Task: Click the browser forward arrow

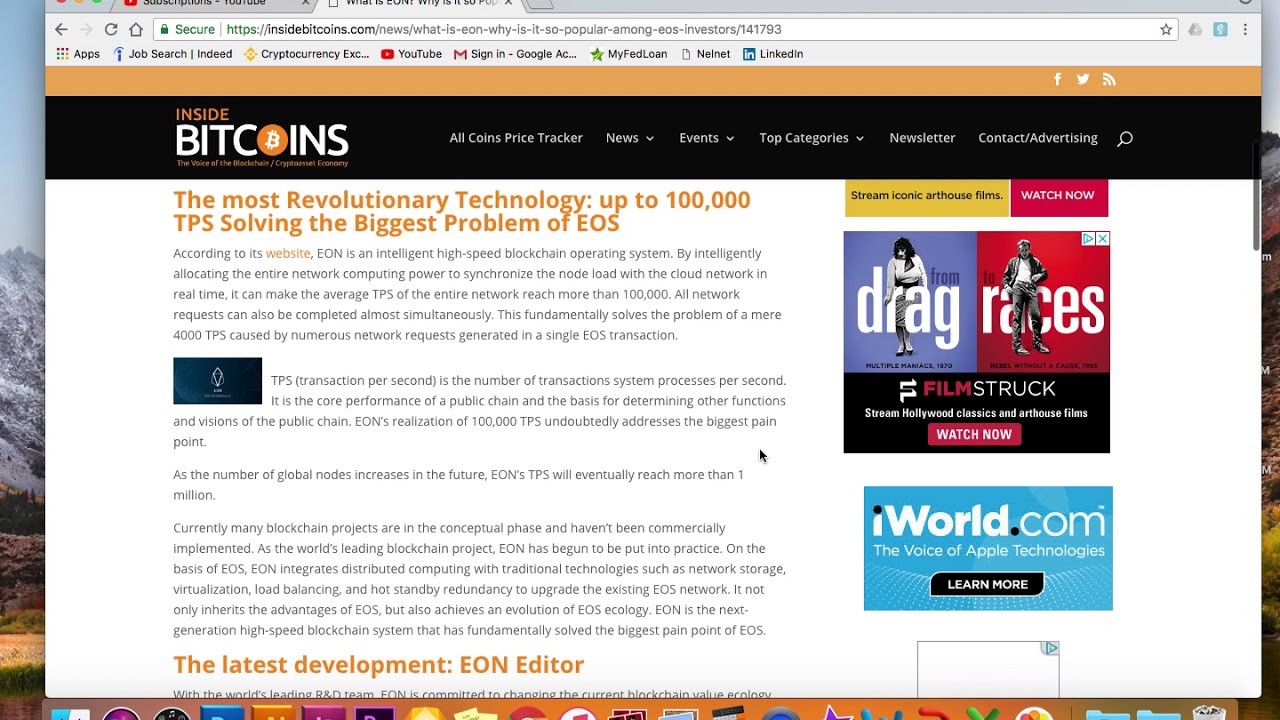Action: click(x=85, y=30)
